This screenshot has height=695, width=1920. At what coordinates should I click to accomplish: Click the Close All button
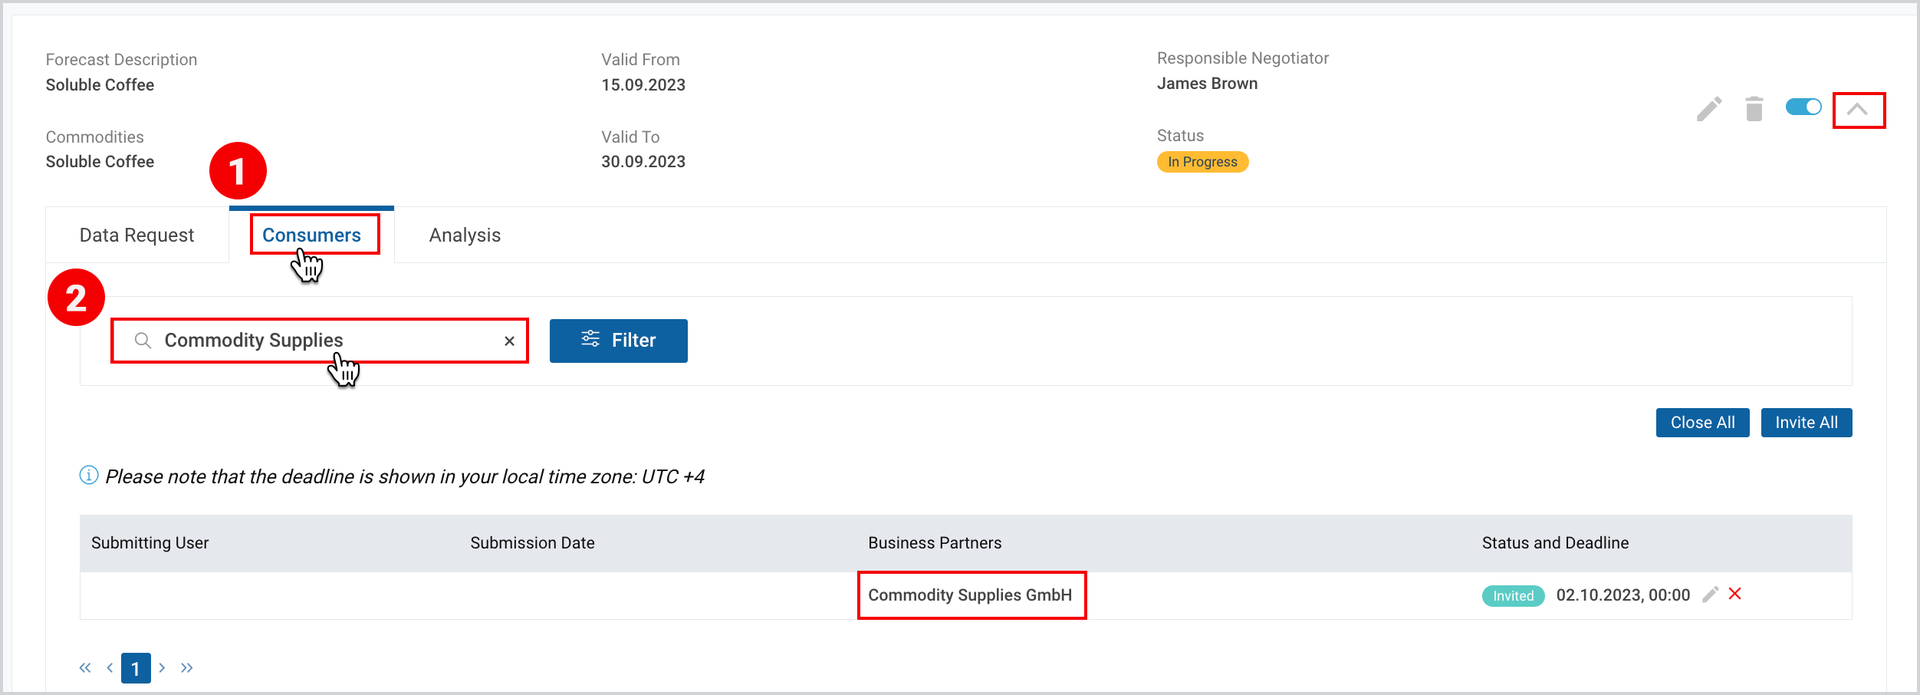pyautogui.click(x=1702, y=423)
